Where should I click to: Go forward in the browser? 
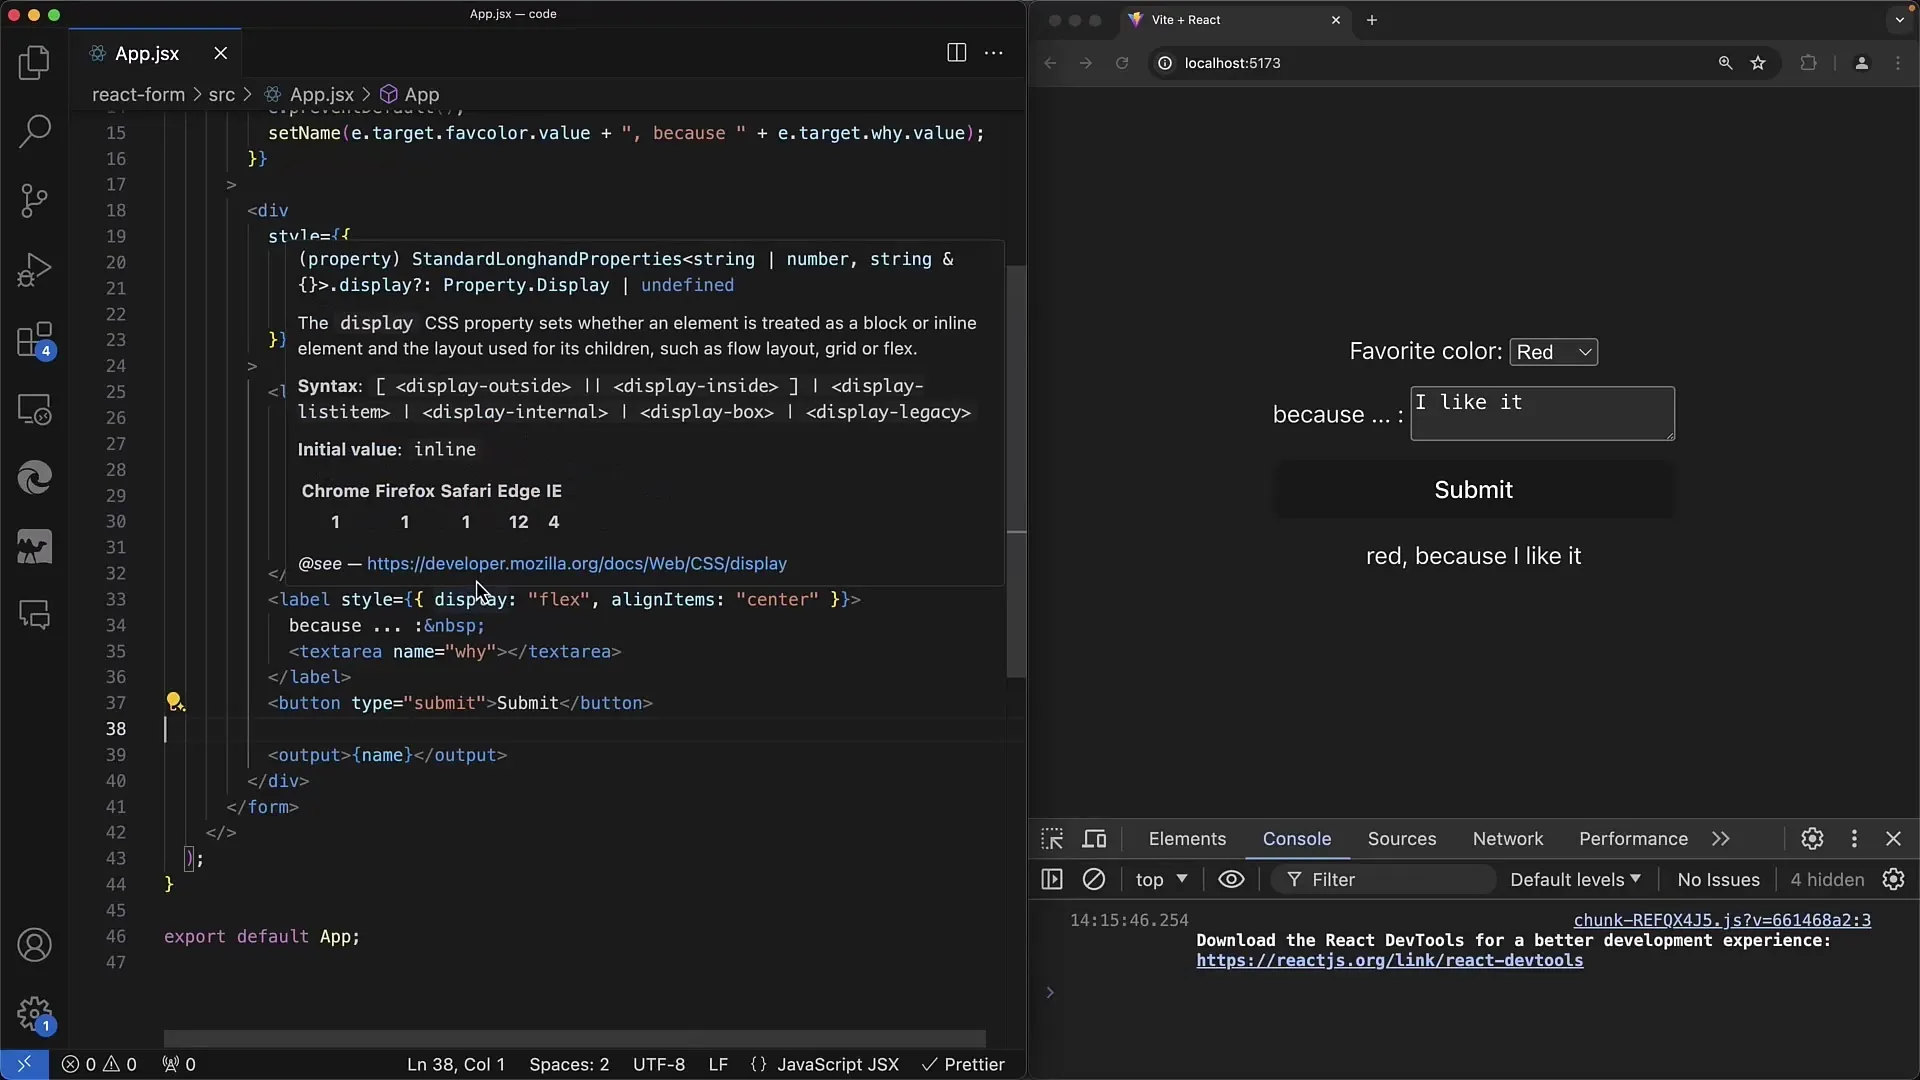click(x=1086, y=63)
